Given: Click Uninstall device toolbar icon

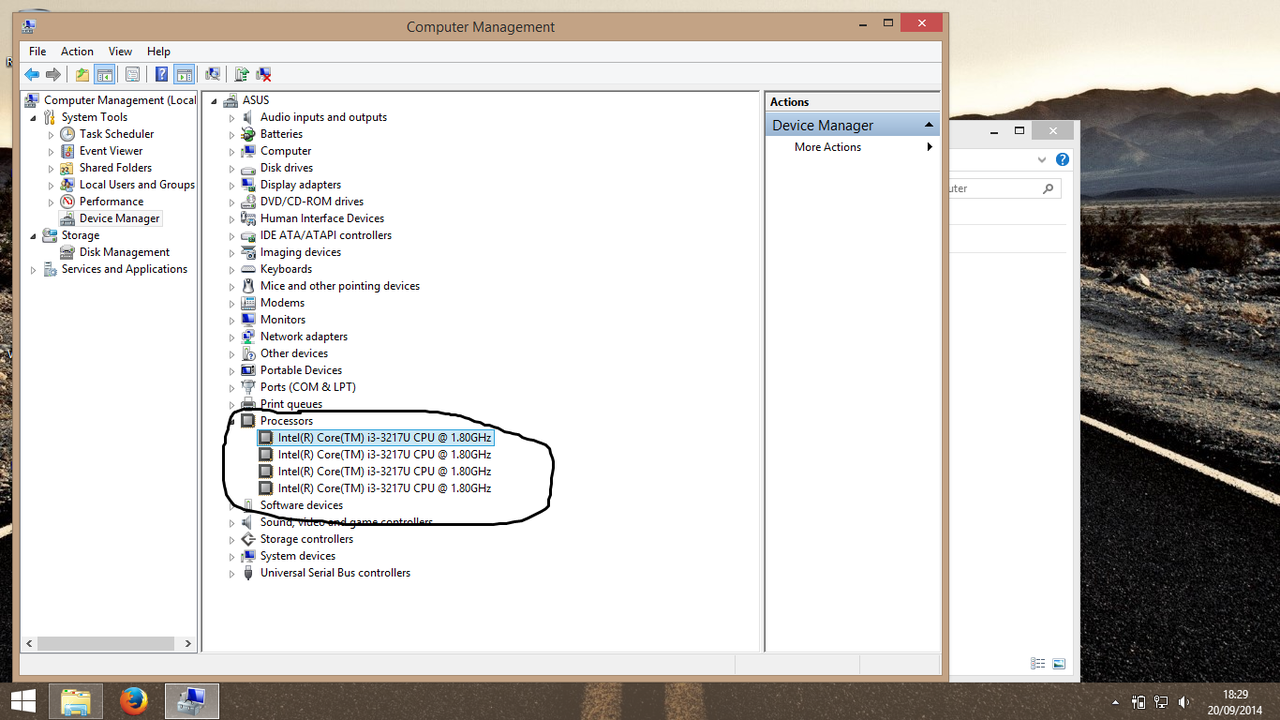Looking at the screenshot, I should pyautogui.click(x=264, y=74).
